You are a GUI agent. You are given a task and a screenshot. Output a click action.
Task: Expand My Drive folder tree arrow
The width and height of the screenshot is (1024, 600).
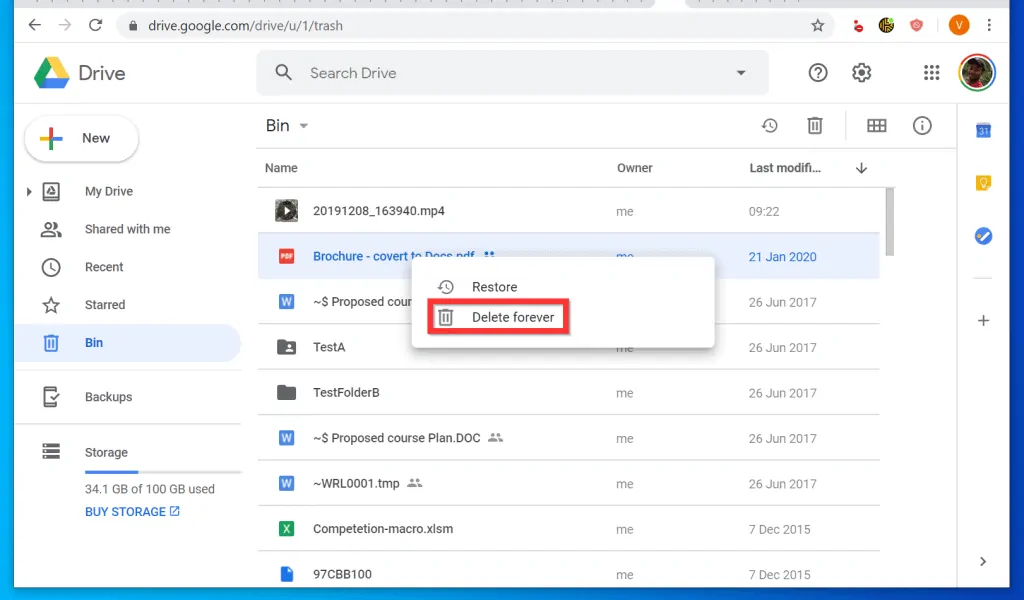[29, 191]
